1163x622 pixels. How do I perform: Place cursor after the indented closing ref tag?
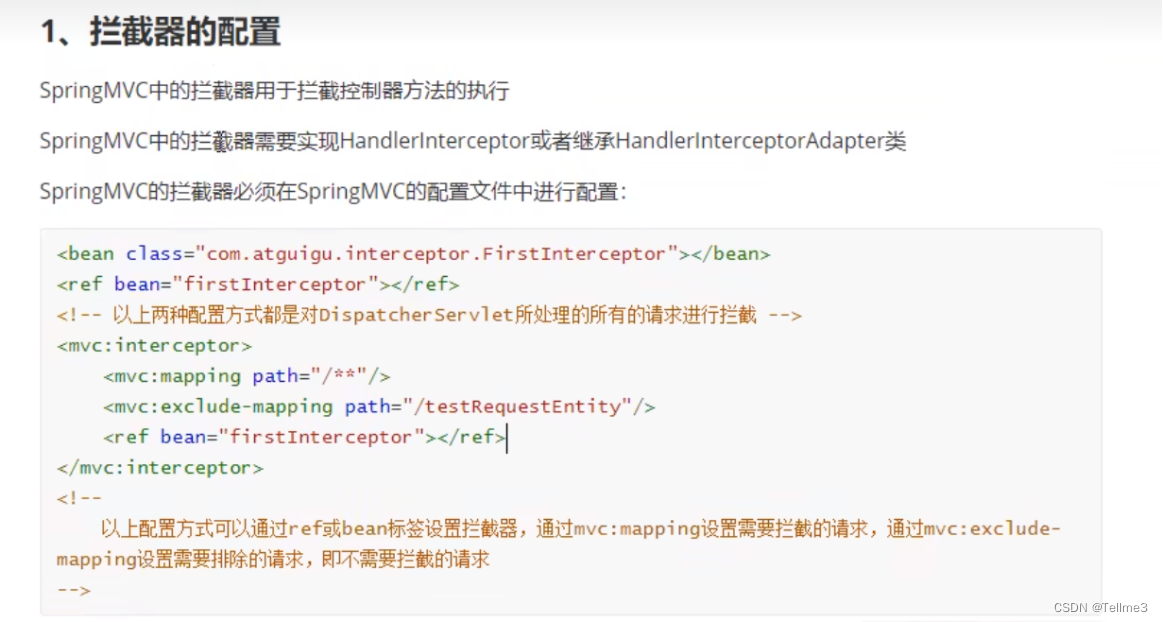507,437
